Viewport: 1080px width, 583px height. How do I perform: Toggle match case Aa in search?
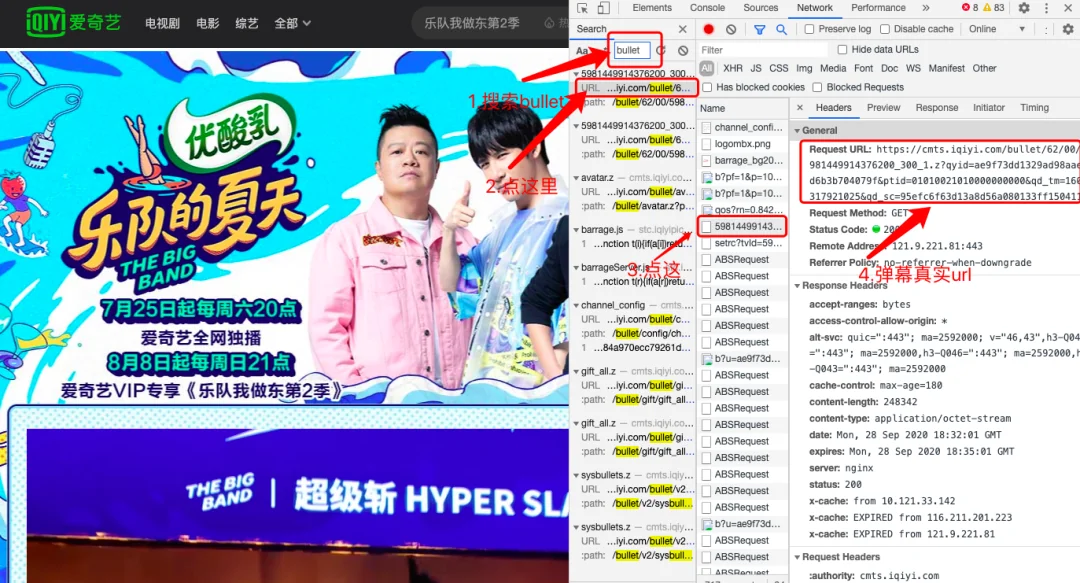582,50
